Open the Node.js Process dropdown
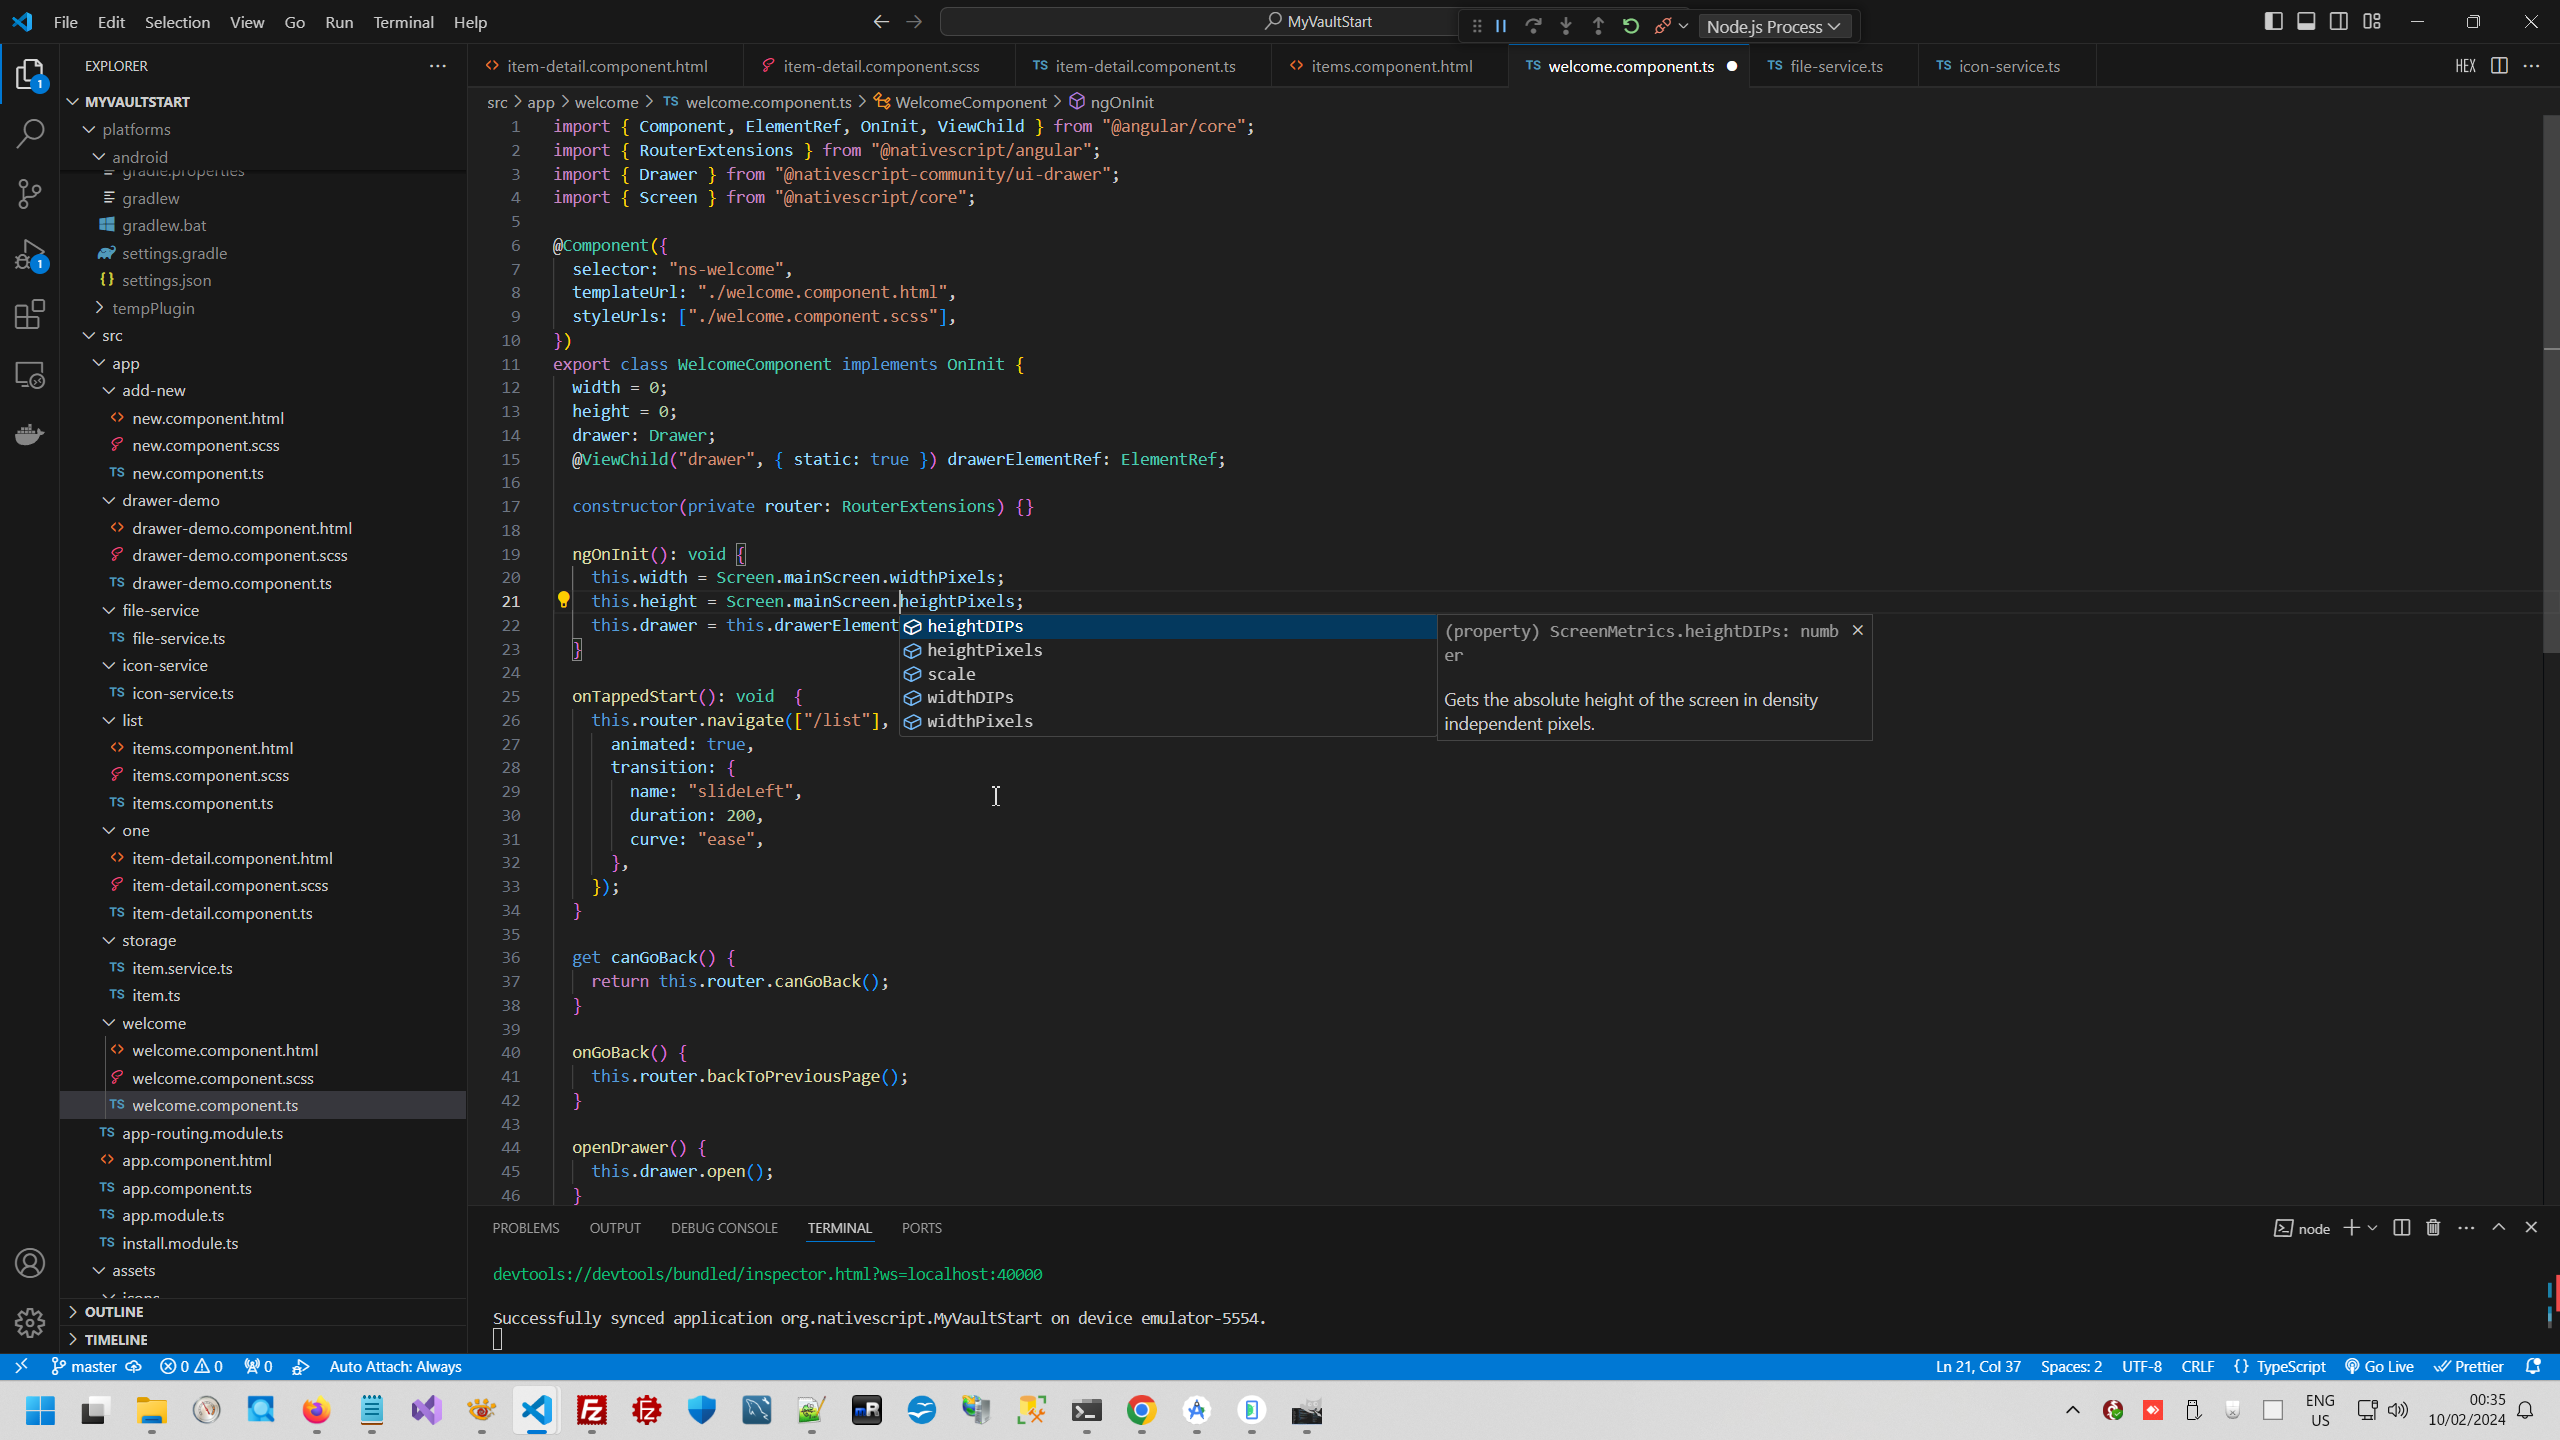Viewport: 2560px width, 1440px height. click(x=1775, y=25)
